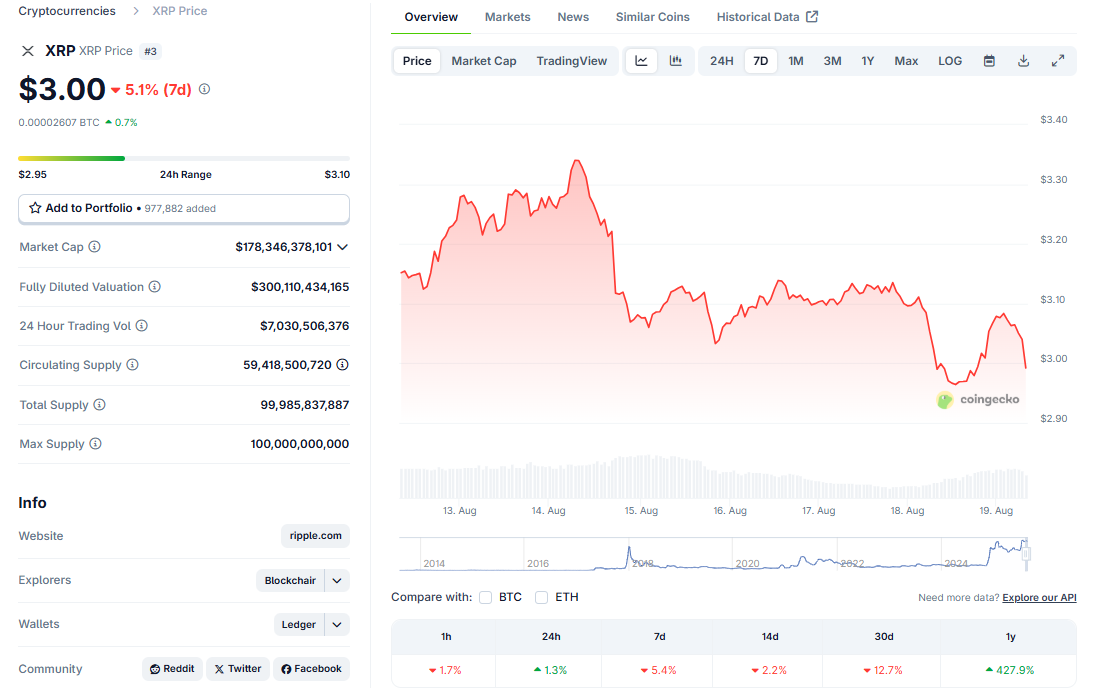Viewport: 1098px width, 688px height.
Task: Set chart range to 1M
Action: click(795, 61)
